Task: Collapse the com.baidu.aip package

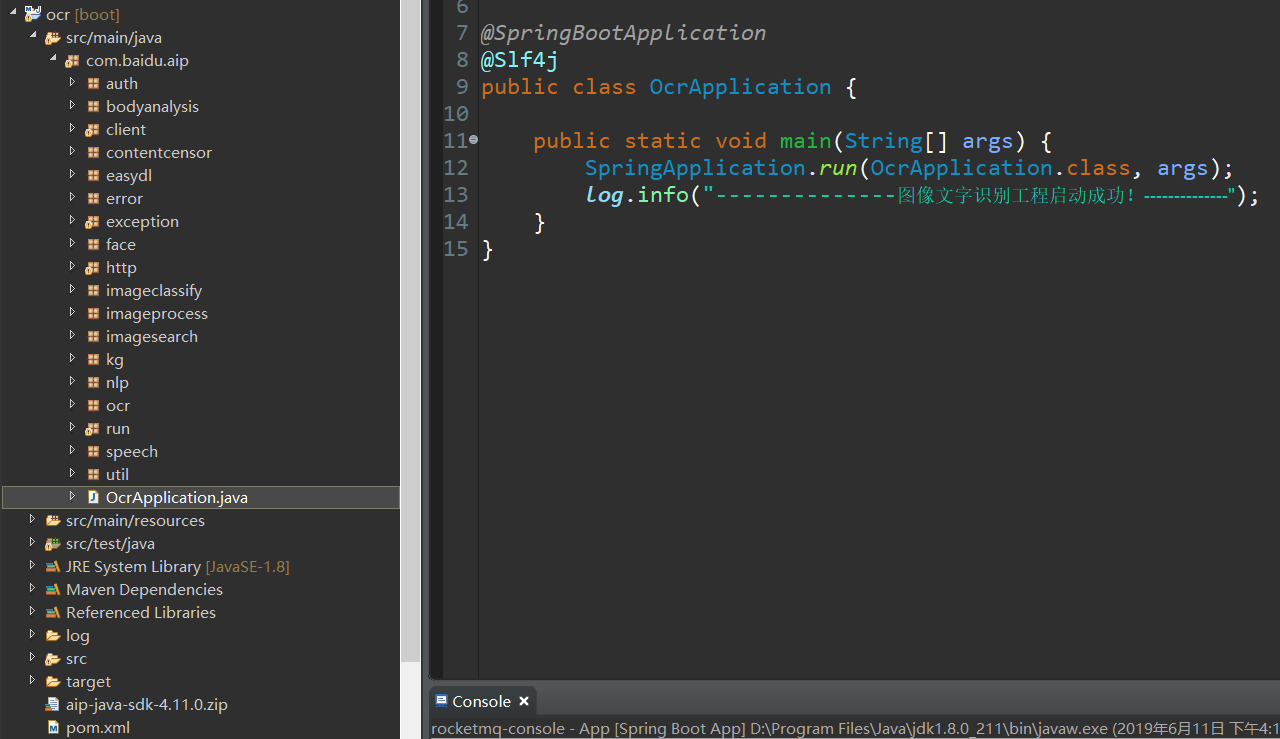Action: click(x=53, y=59)
